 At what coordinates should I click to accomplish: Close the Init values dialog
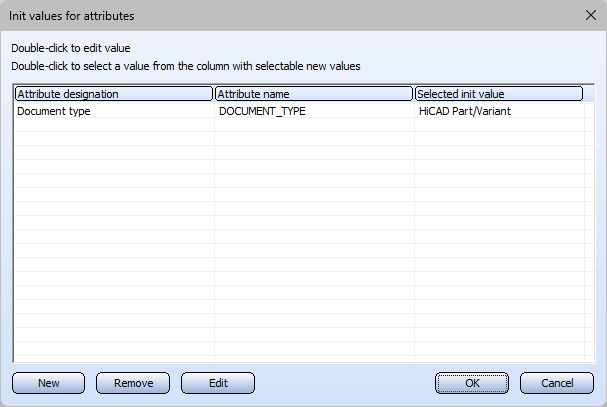[588, 16]
